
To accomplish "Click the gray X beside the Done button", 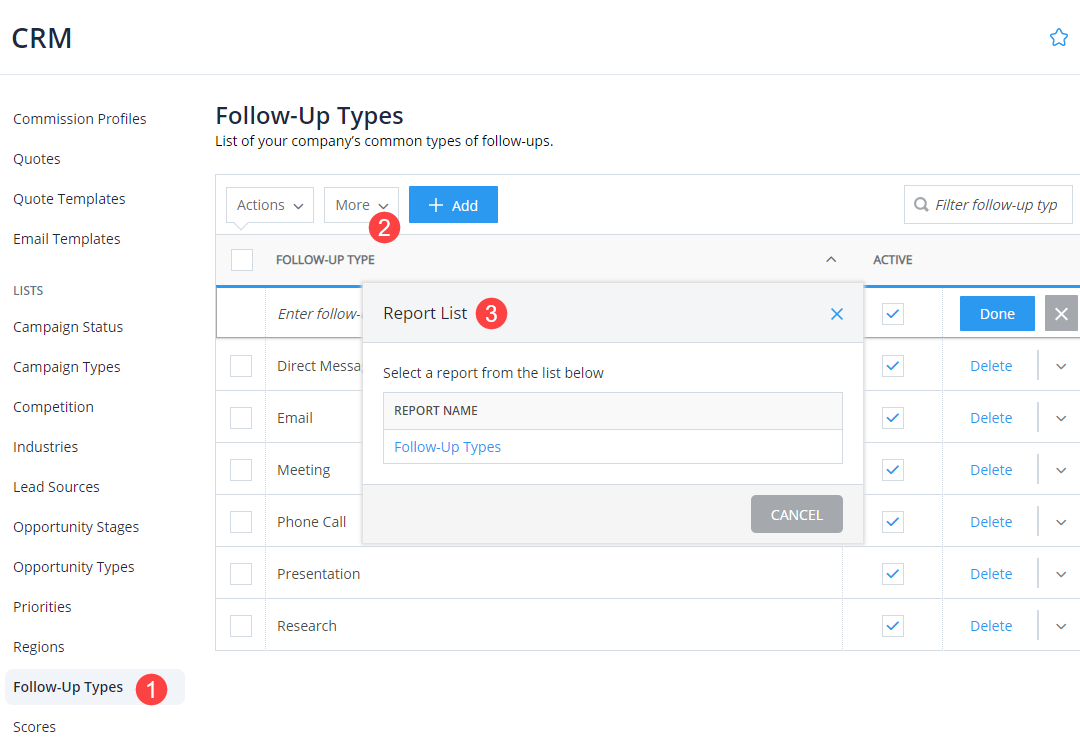I will (x=1061, y=313).
